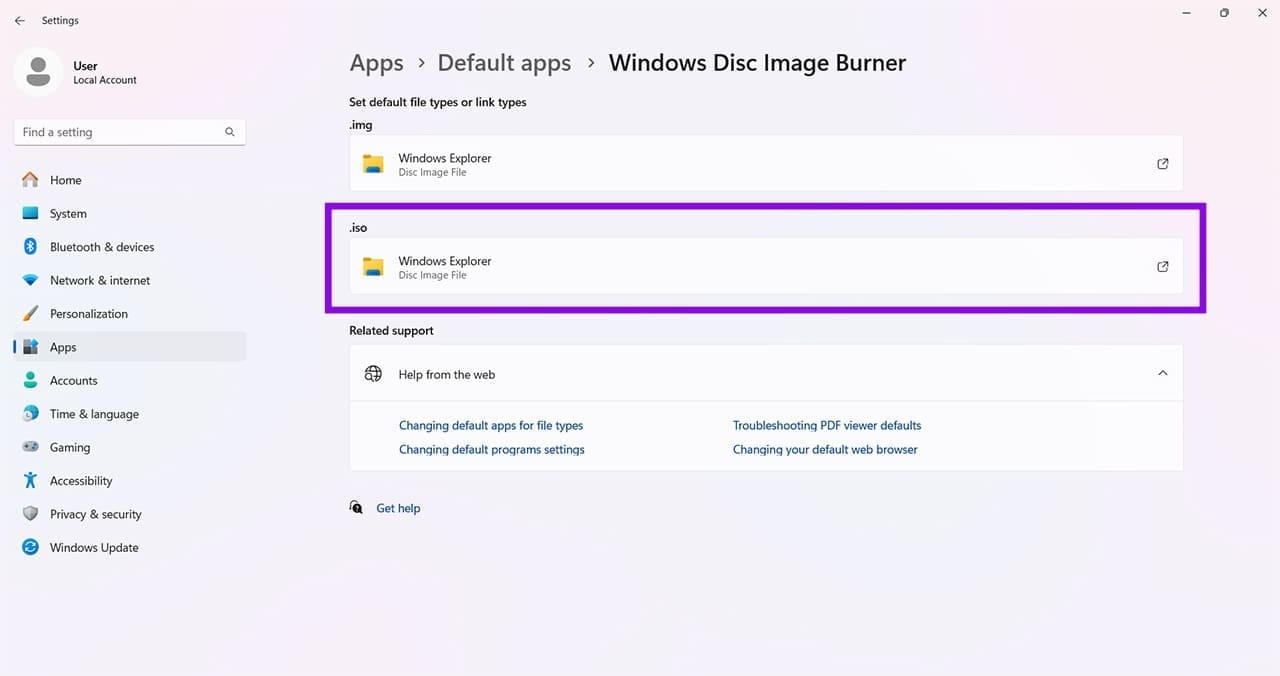Open Time & language settings

point(130,414)
